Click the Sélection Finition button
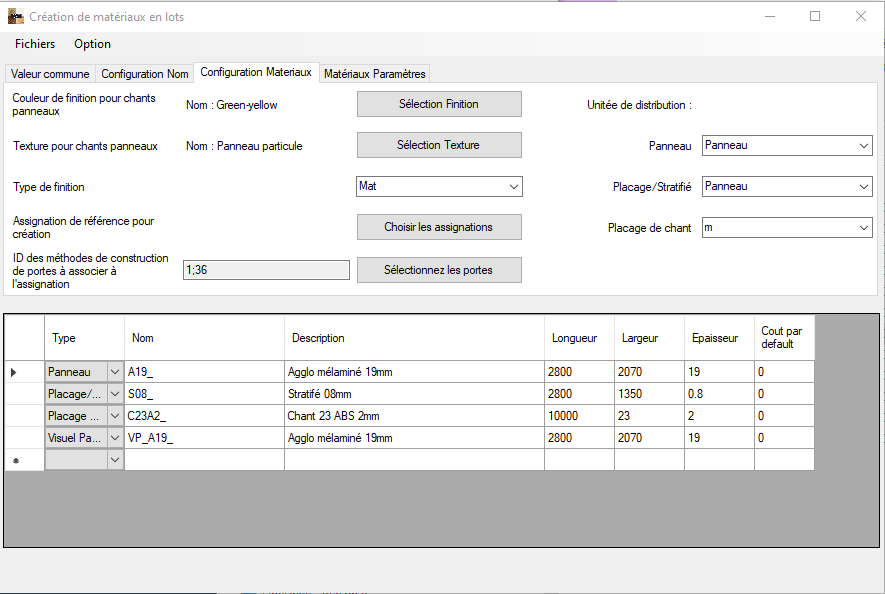Viewport: 885px width, 594px height. click(x=439, y=104)
